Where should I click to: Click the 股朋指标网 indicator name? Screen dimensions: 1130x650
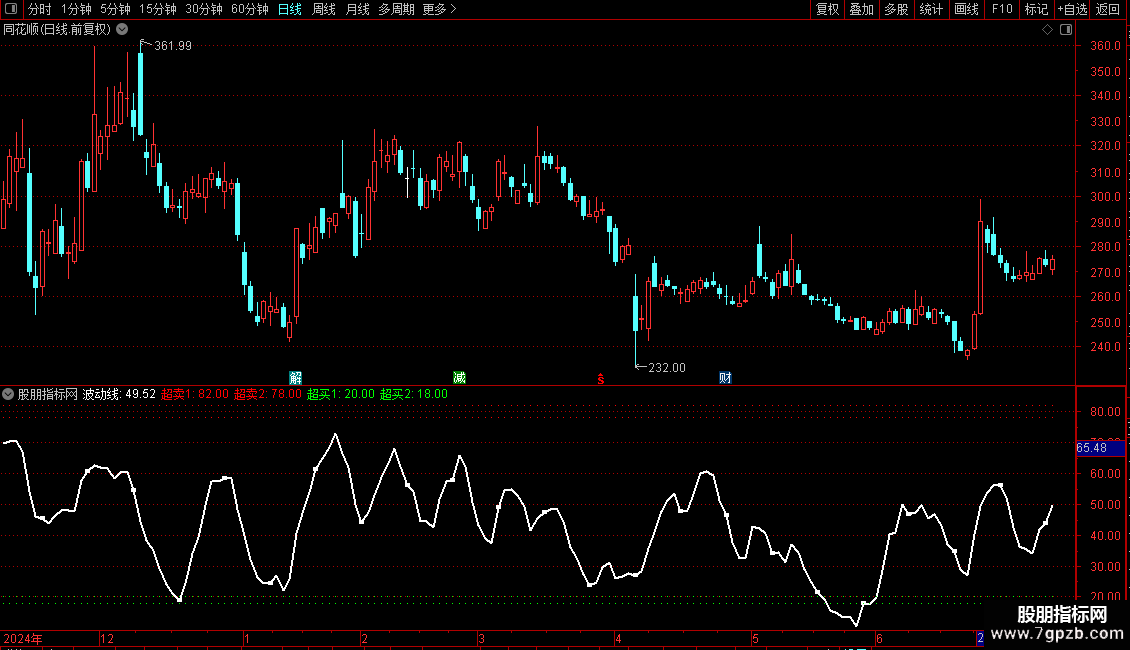click(48, 394)
